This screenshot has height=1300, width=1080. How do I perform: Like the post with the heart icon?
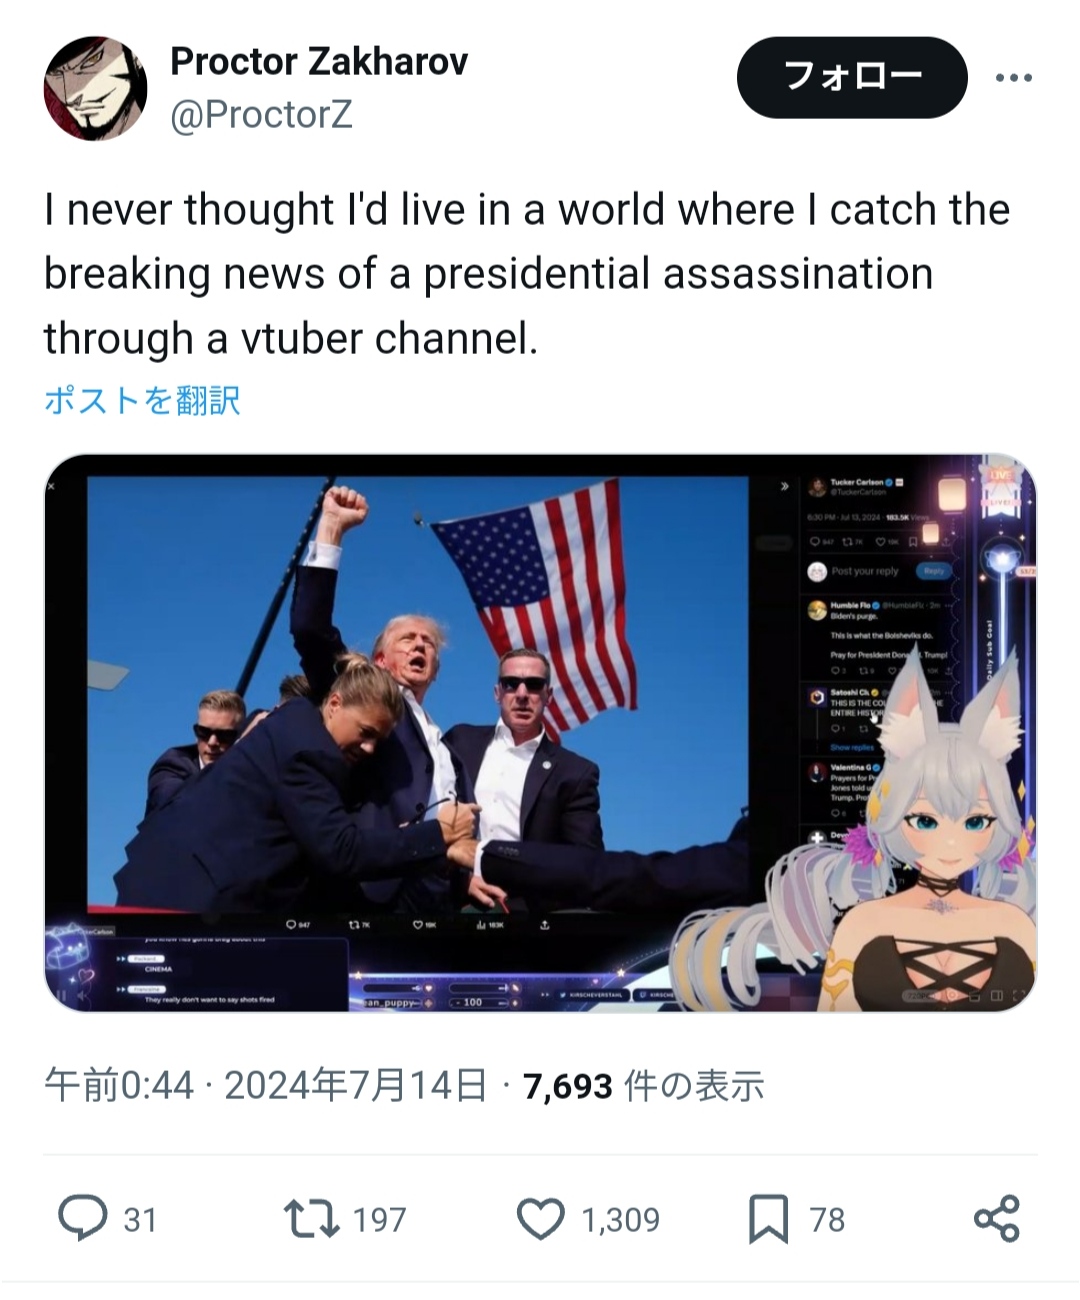541,1219
